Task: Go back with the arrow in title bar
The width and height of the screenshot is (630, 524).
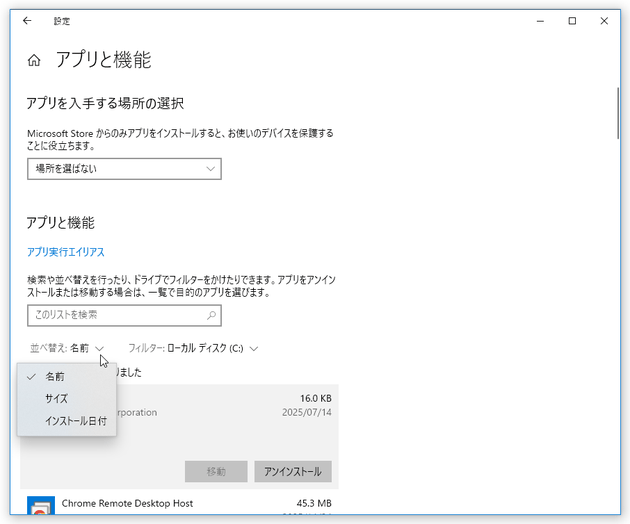Action: [x=27, y=21]
